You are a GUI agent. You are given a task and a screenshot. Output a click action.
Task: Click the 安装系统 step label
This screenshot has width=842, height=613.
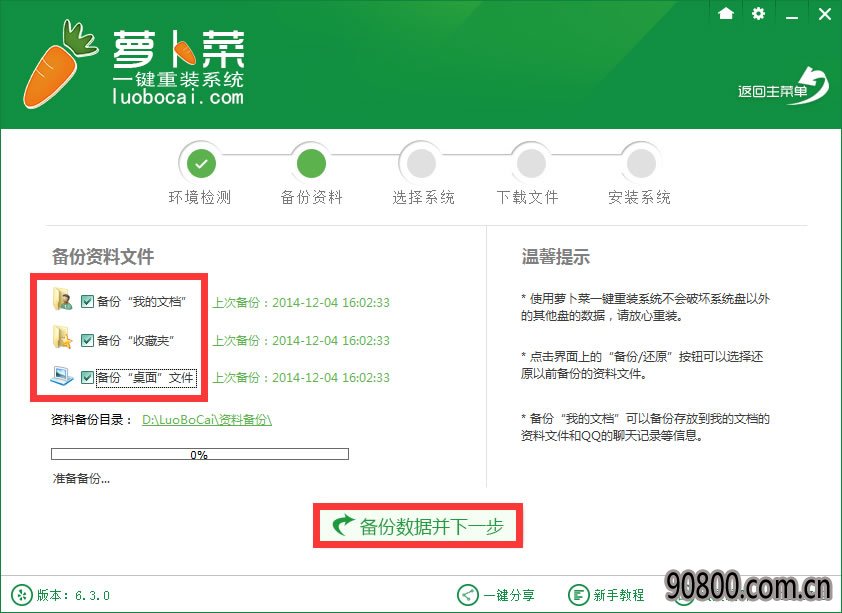(639, 198)
